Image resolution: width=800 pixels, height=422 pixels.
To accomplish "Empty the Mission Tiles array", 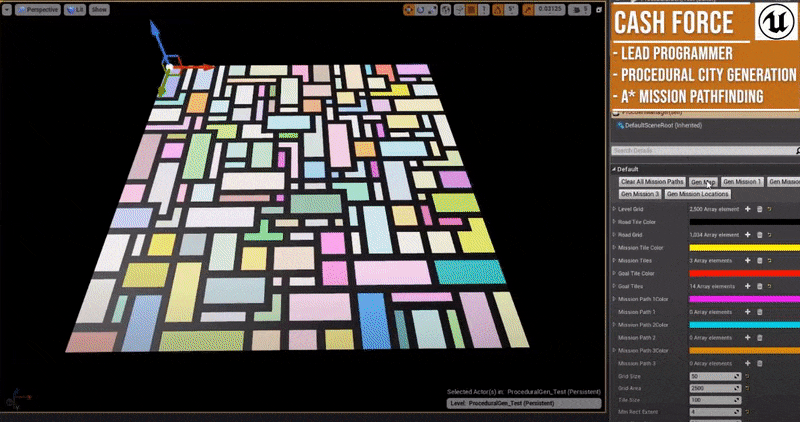I will 759,260.
